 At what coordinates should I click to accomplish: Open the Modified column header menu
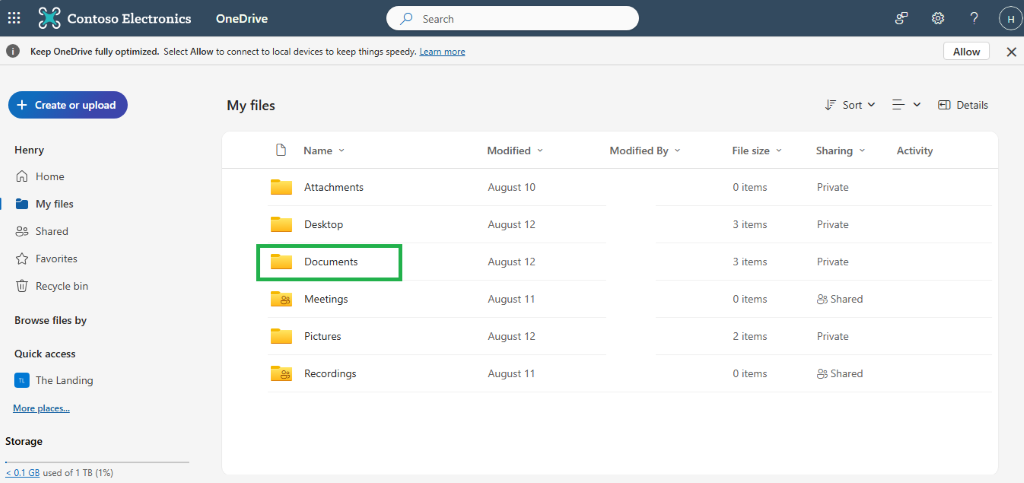click(x=515, y=151)
